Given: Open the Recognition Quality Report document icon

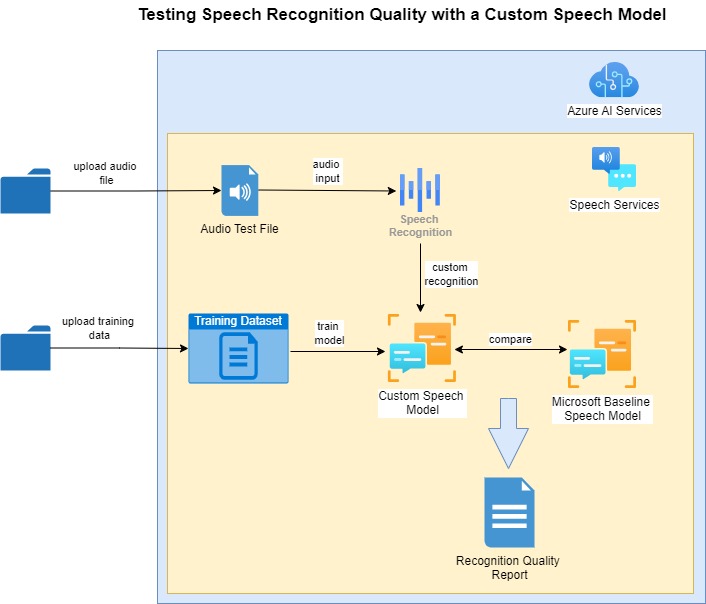Looking at the screenshot, I should (x=508, y=512).
